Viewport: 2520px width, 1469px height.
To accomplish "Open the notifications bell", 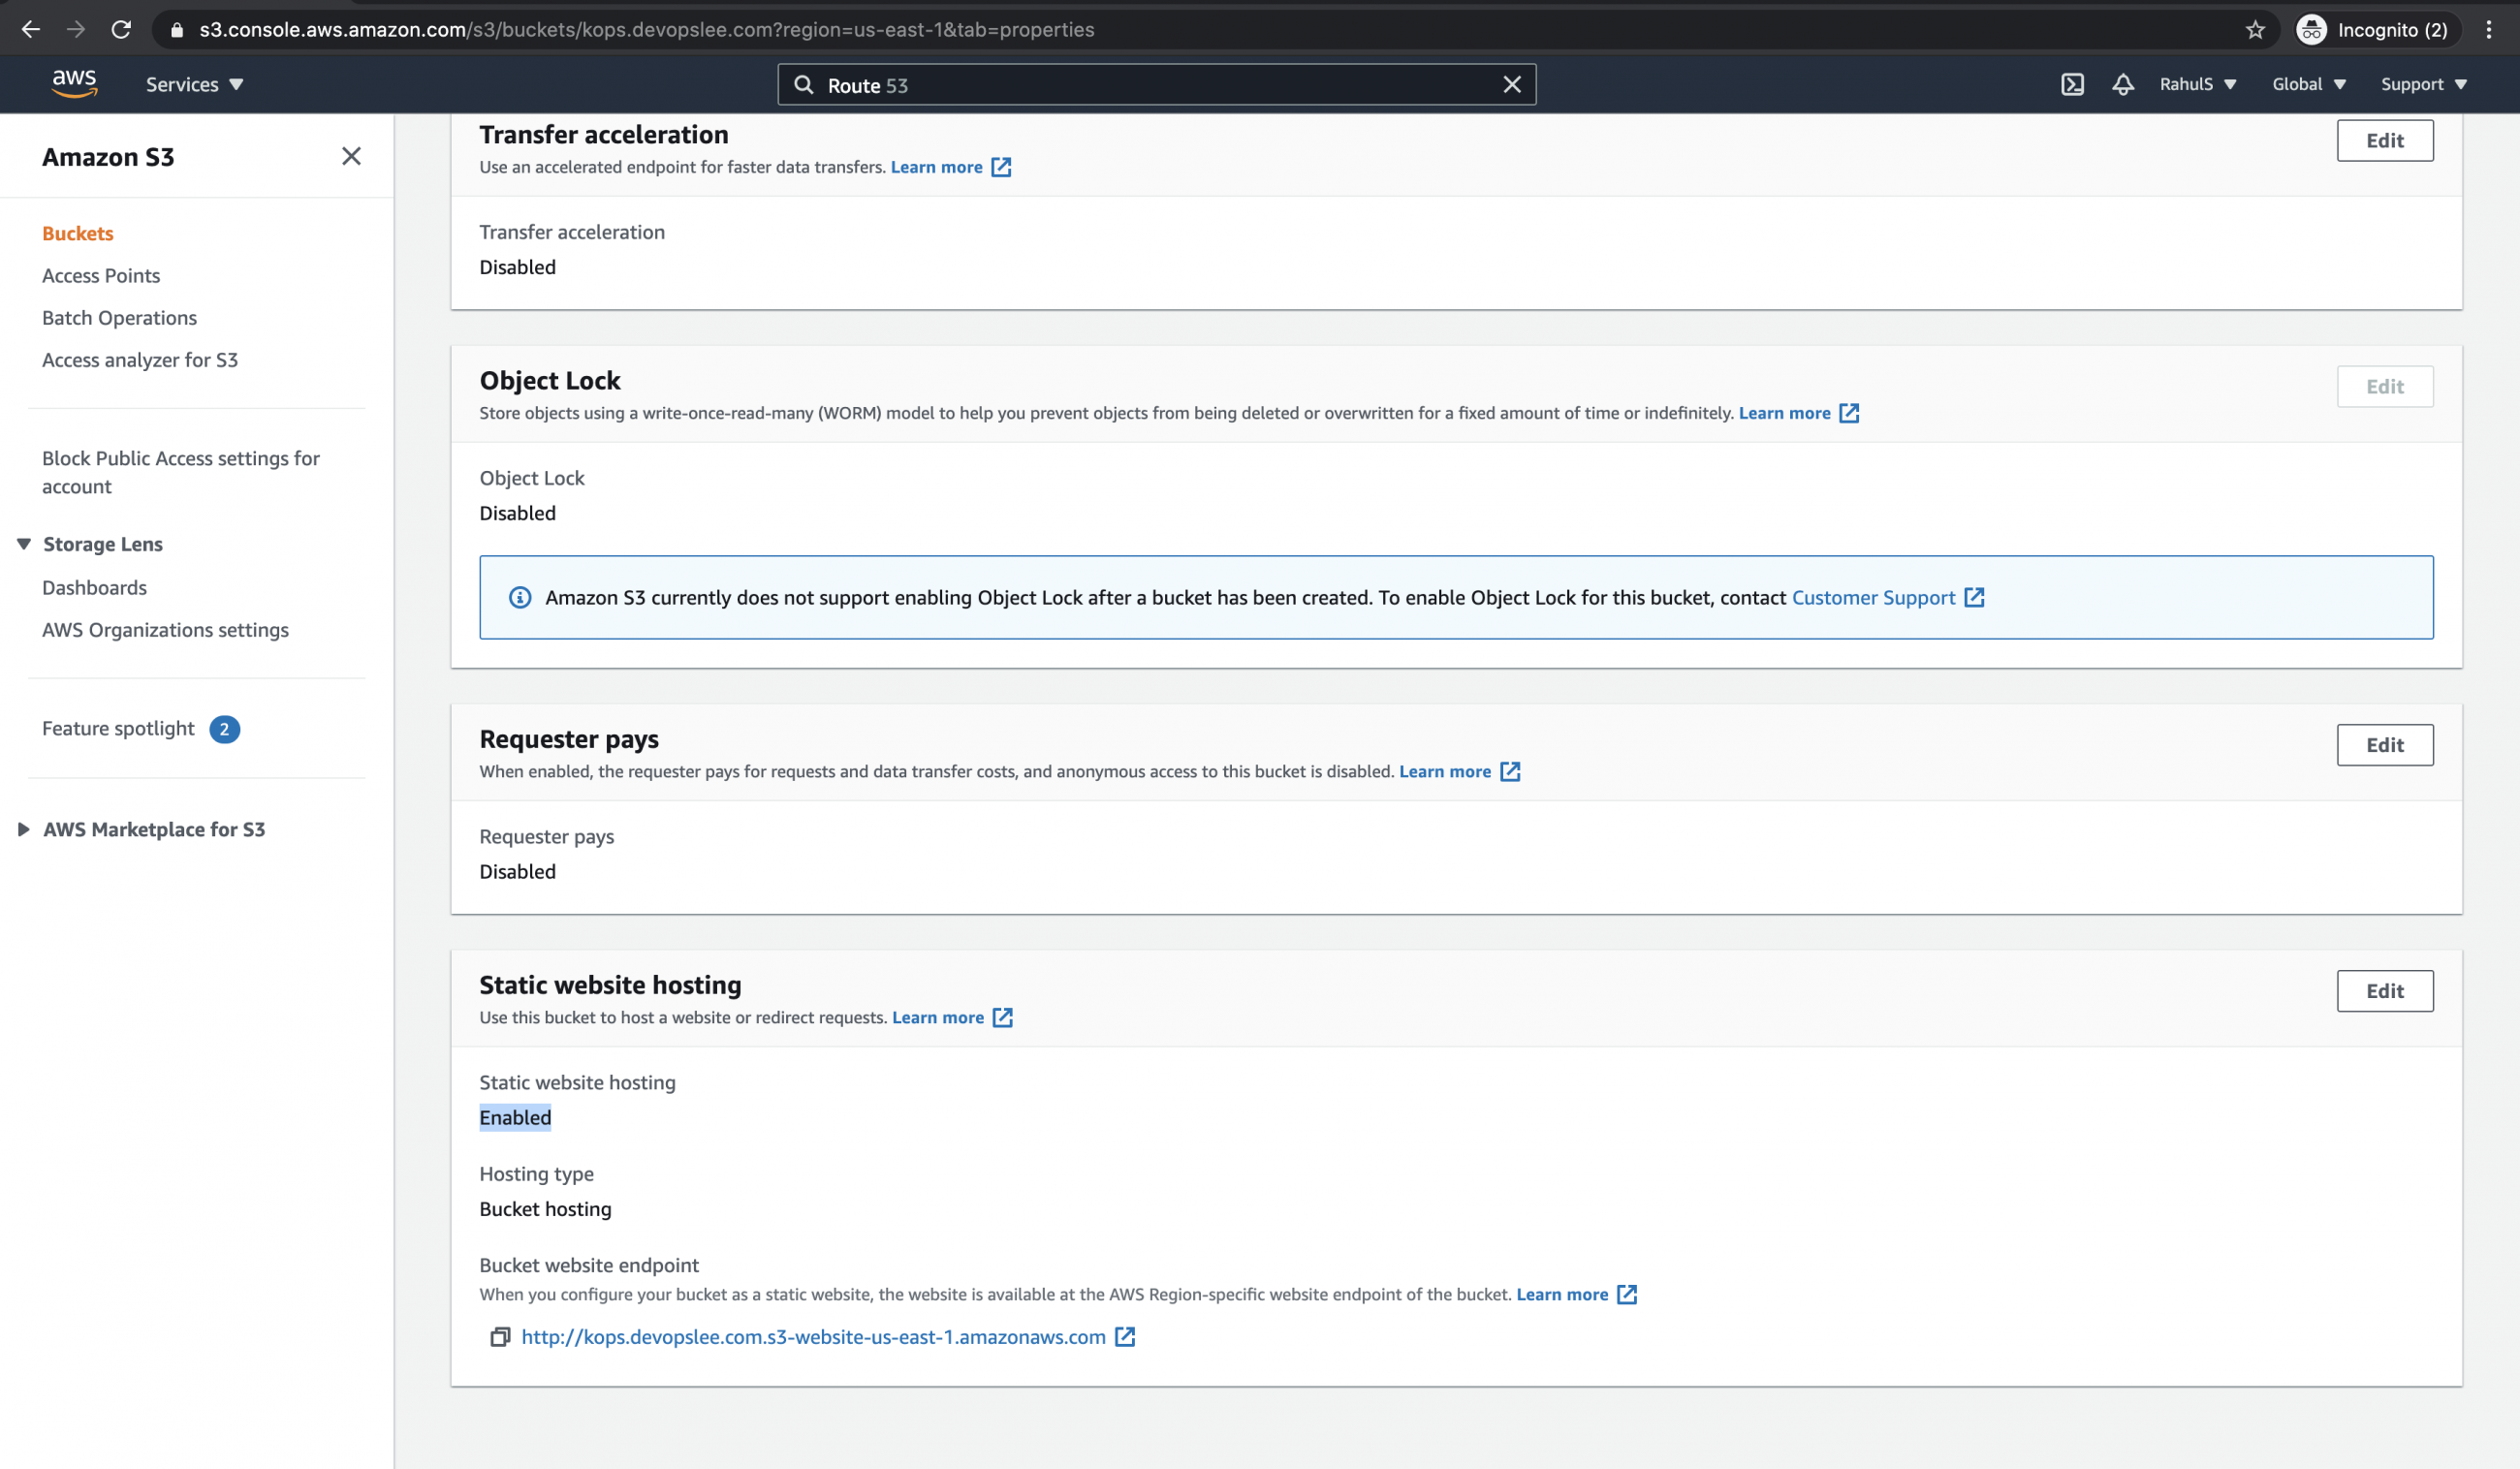I will click(x=2122, y=85).
